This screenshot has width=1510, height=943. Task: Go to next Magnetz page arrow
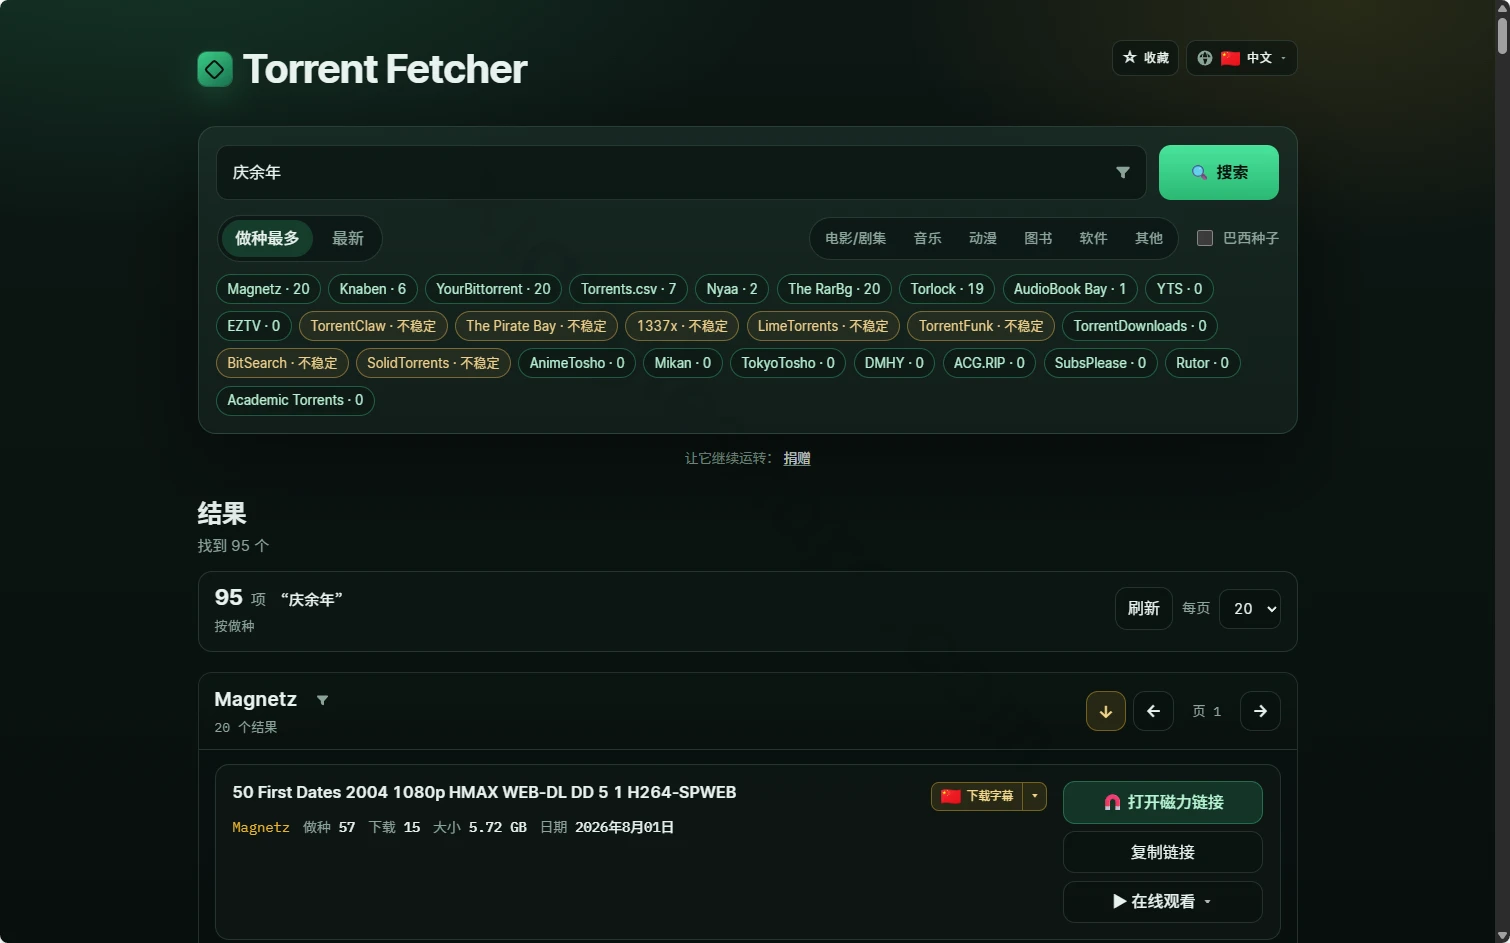pyautogui.click(x=1260, y=711)
